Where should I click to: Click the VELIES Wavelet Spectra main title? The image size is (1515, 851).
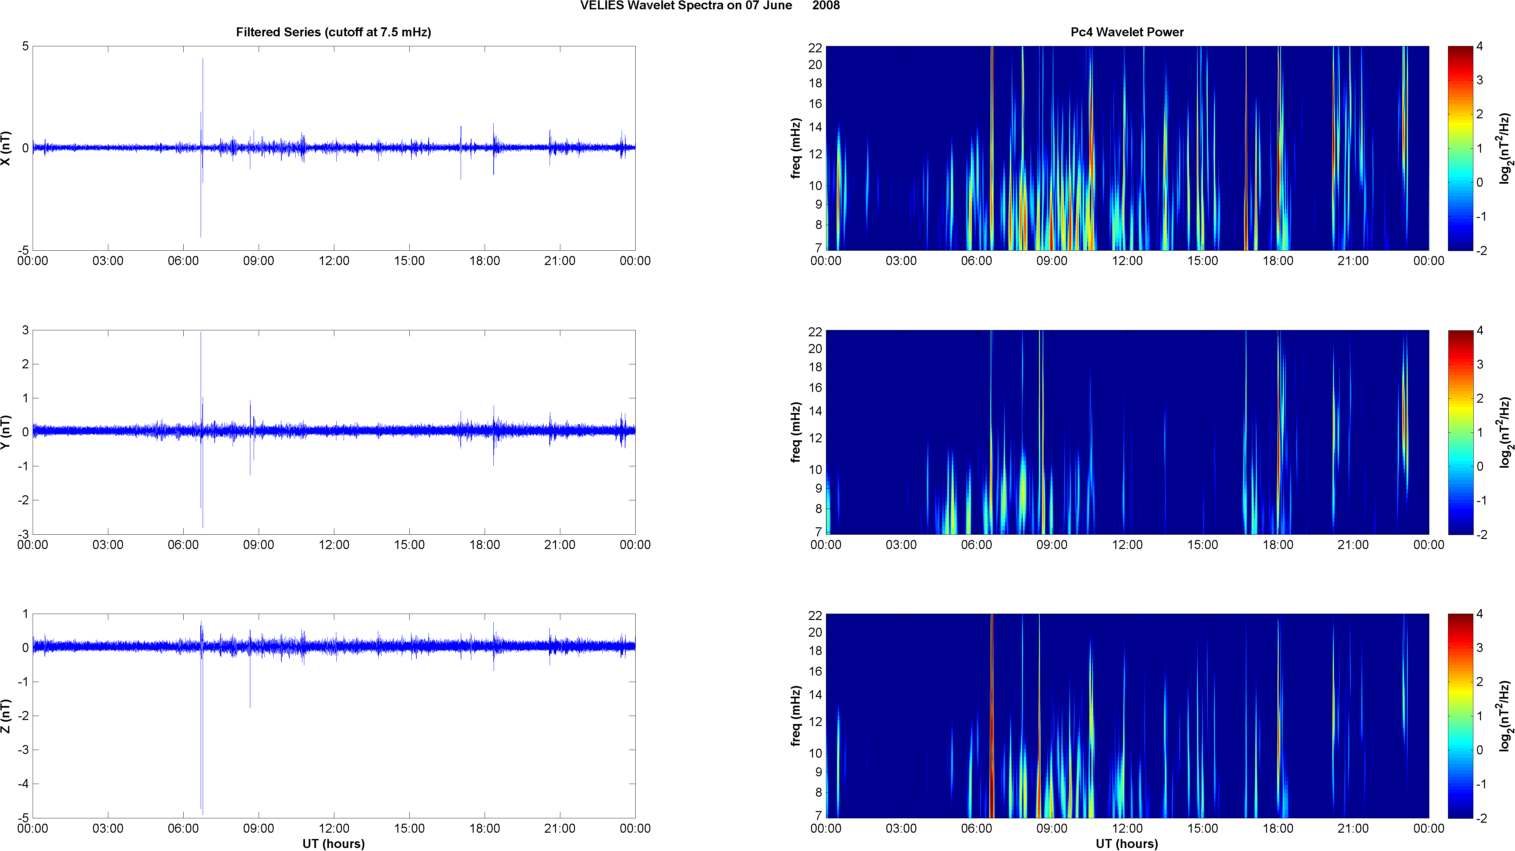click(x=709, y=6)
